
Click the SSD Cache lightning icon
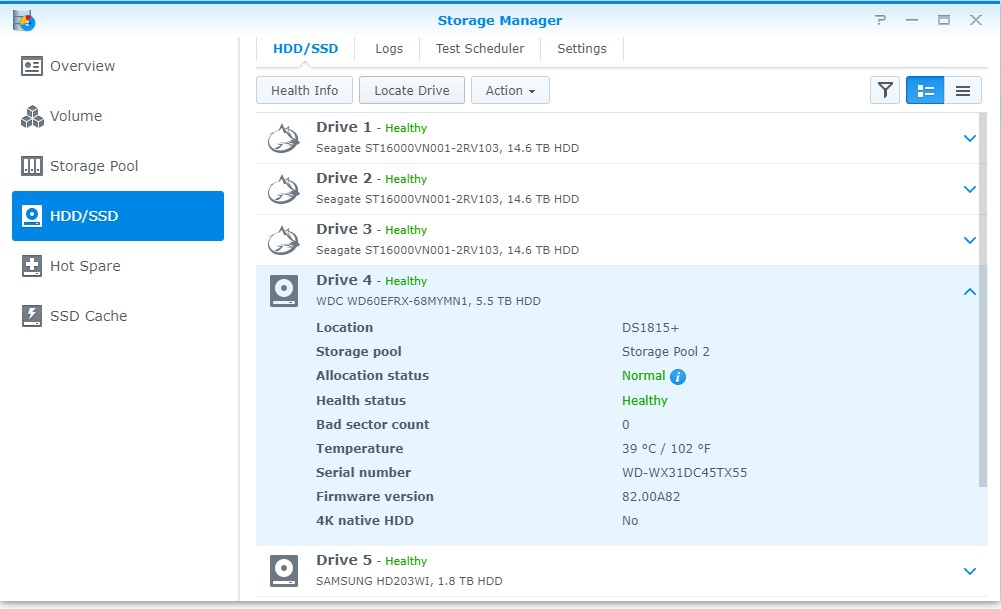pos(32,315)
